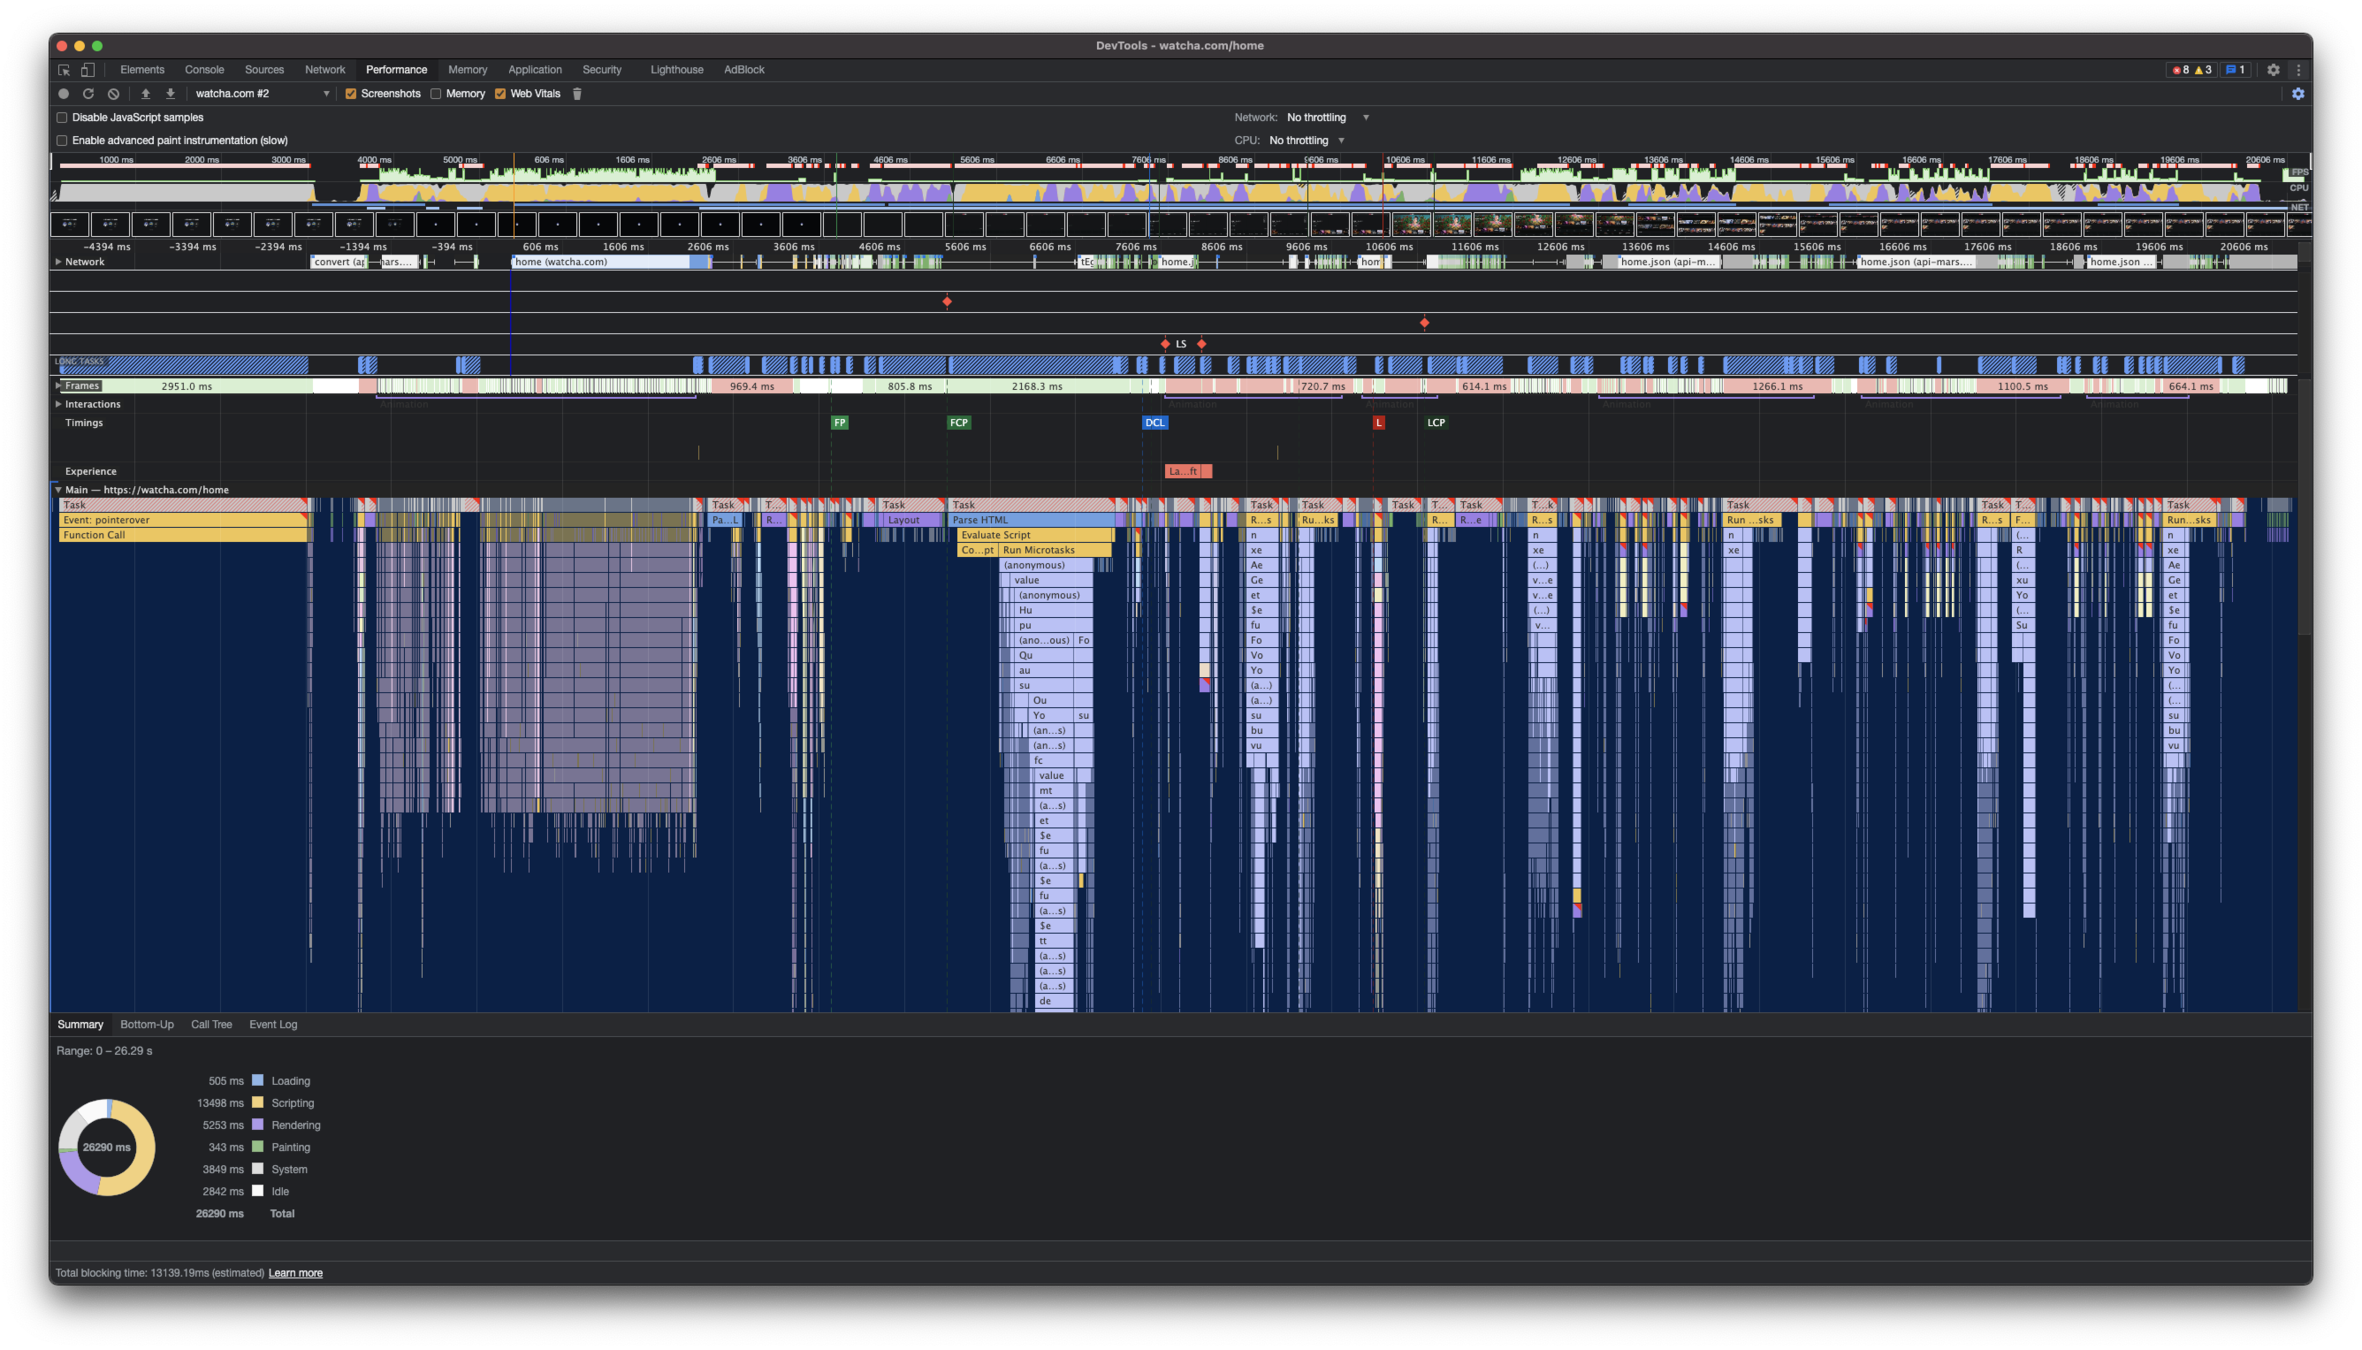Click the LCP timing marker
This screenshot has height=1350, width=2362.
1435,423
